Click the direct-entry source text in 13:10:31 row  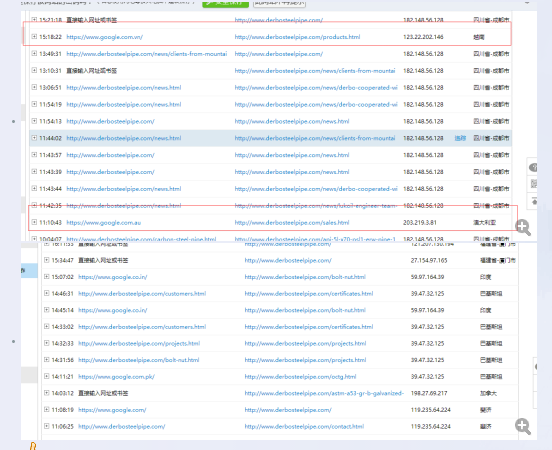(x=92, y=71)
